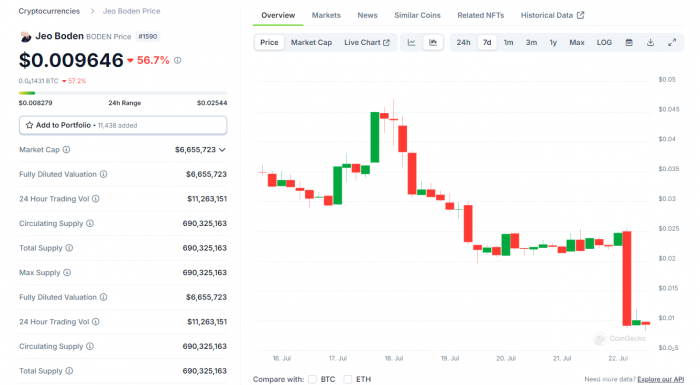Open the calendar date range picker
The width and height of the screenshot is (700, 385).
629,42
